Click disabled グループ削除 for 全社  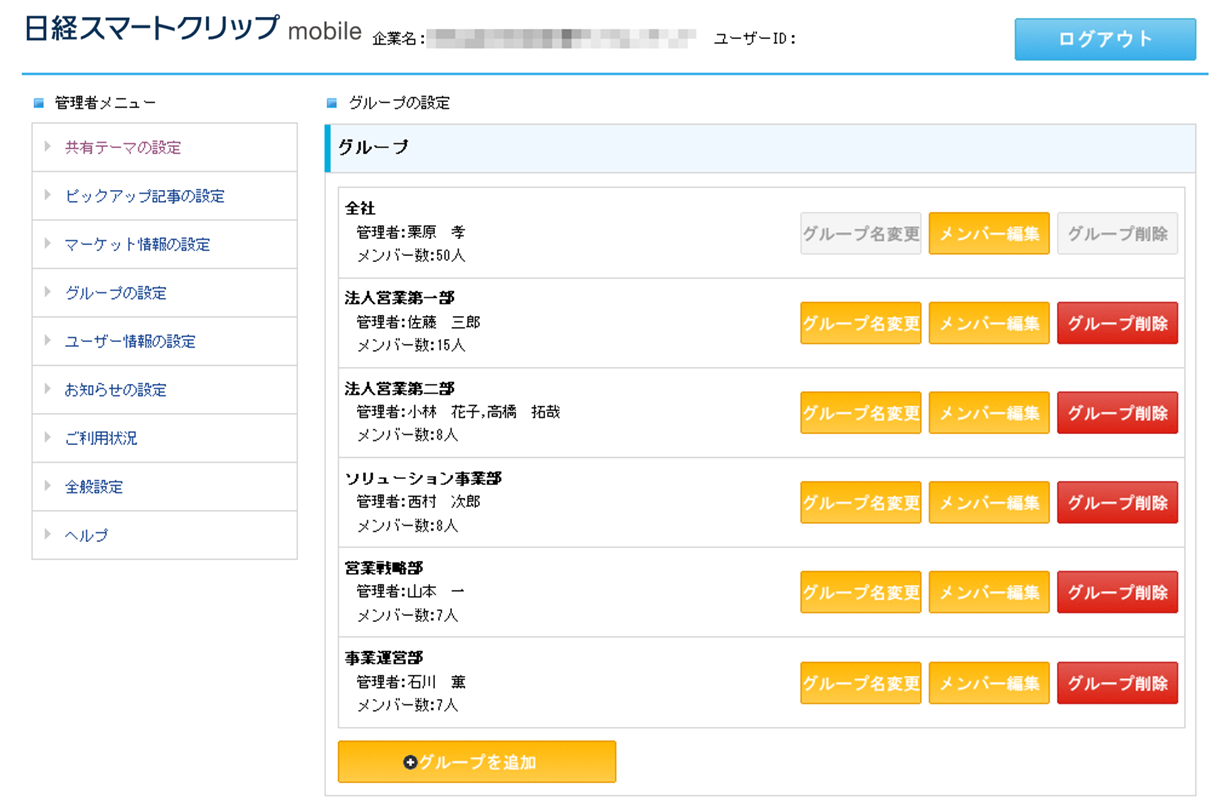tap(1117, 233)
